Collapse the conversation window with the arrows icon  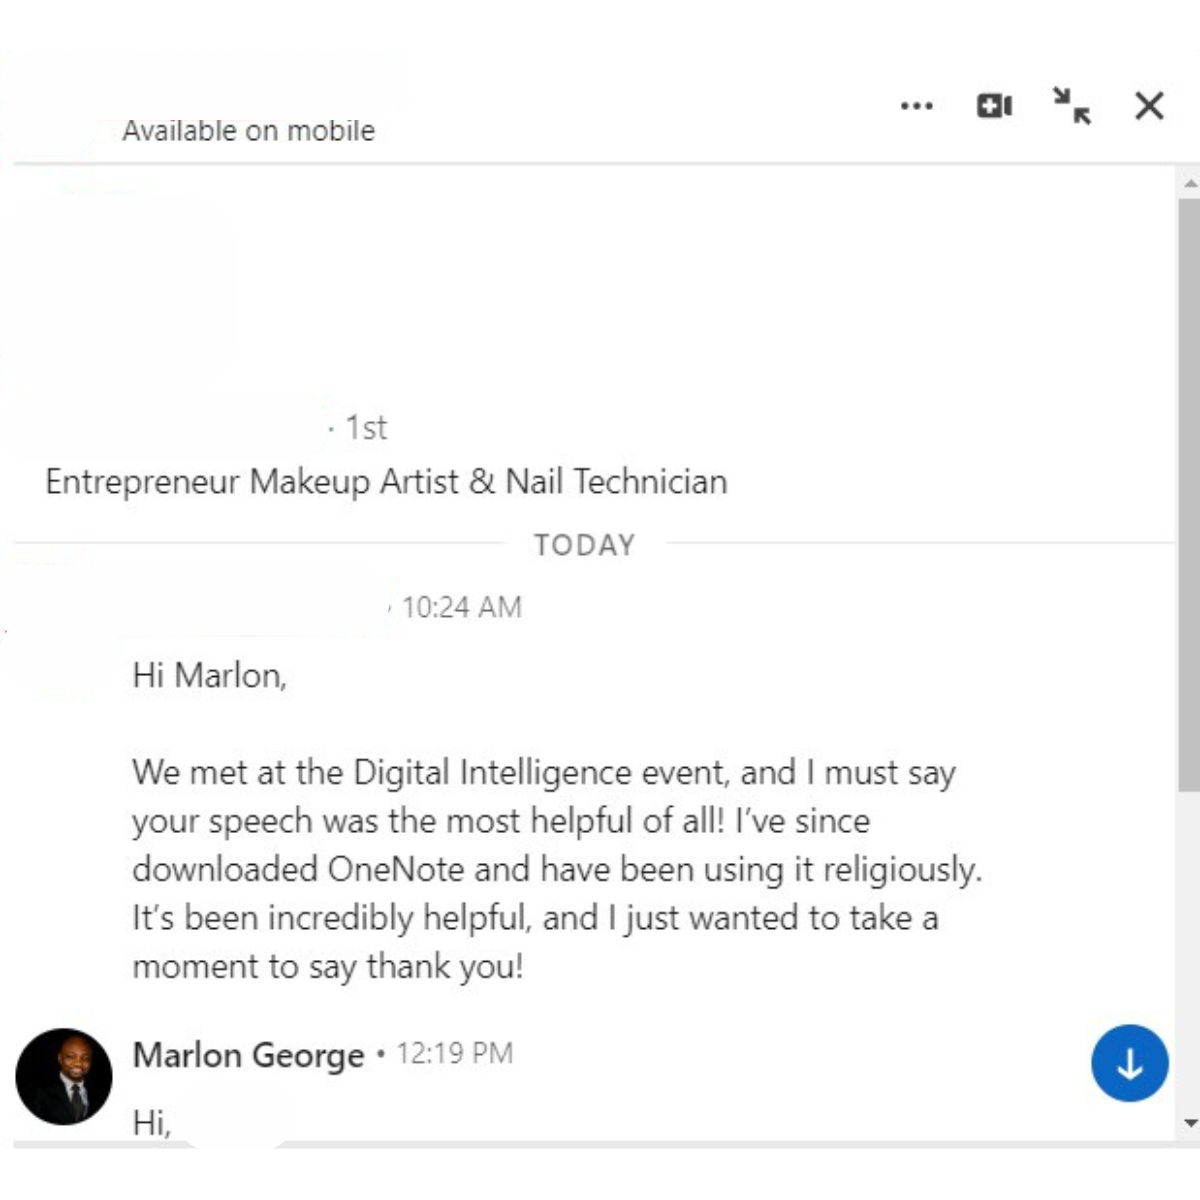tap(1072, 105)
